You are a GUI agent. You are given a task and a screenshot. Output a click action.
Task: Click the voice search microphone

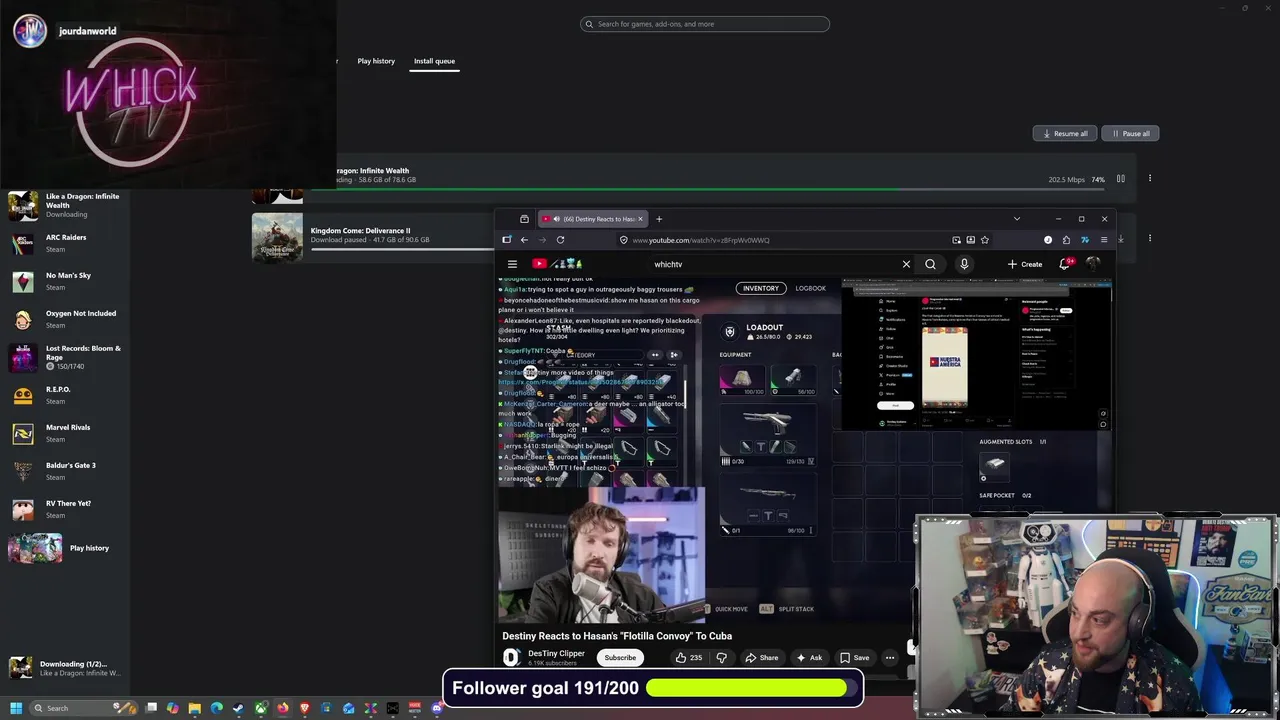click(964, 264)
